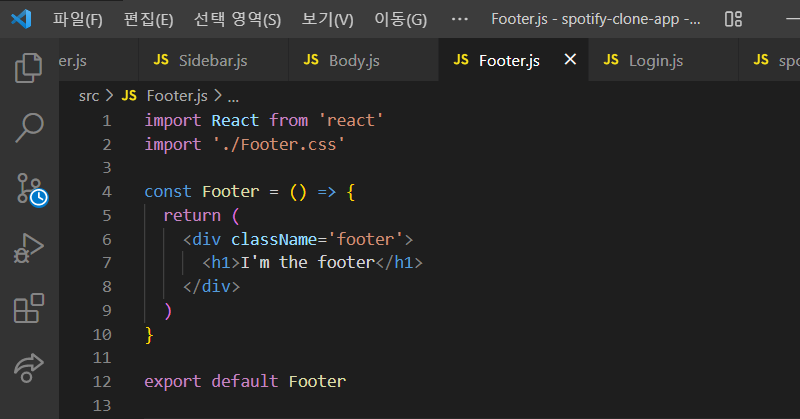This screenshot has height=419, width=800.
Task: Open the Search view in activity bar
Action: (29, 128)
